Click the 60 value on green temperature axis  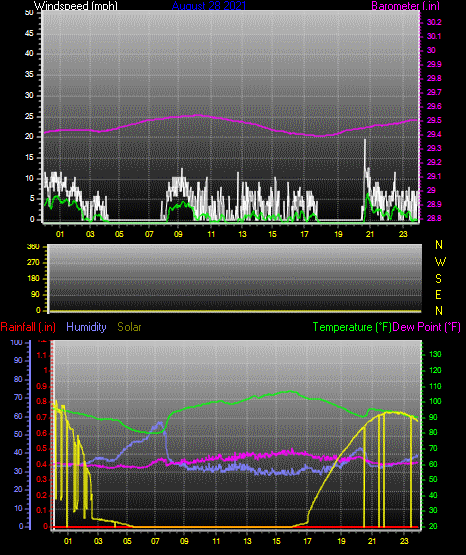[x=433, y=464]
